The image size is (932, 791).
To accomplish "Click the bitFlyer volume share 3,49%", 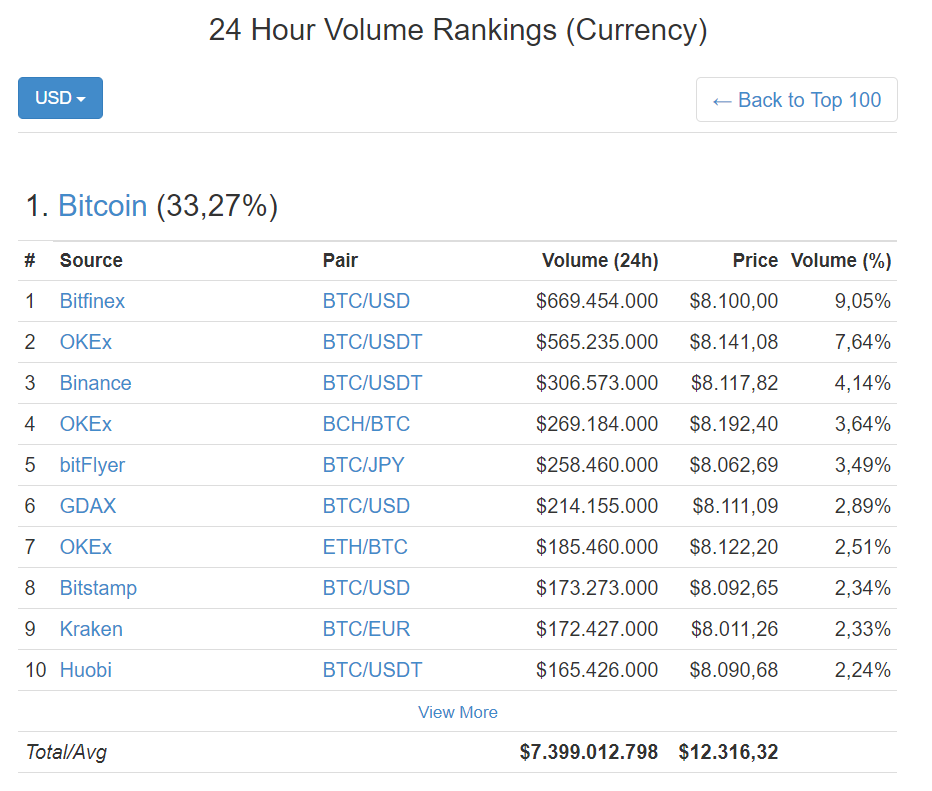I will pos(862,465).
